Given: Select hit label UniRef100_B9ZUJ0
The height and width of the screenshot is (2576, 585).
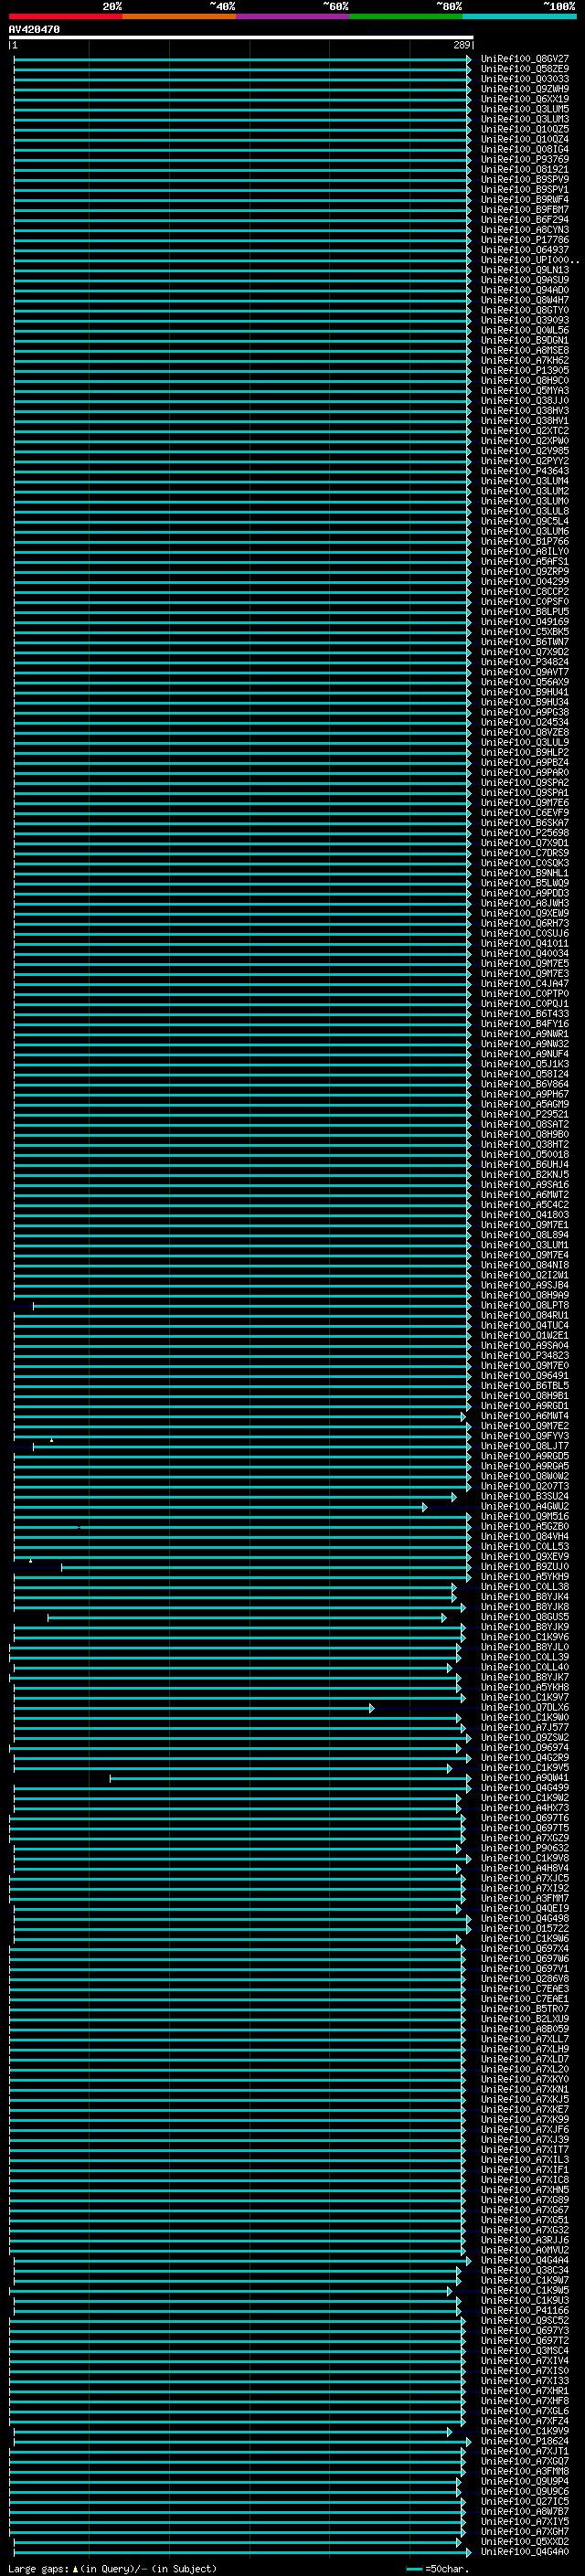Looking at the screenshot, I should point(525,1567).
